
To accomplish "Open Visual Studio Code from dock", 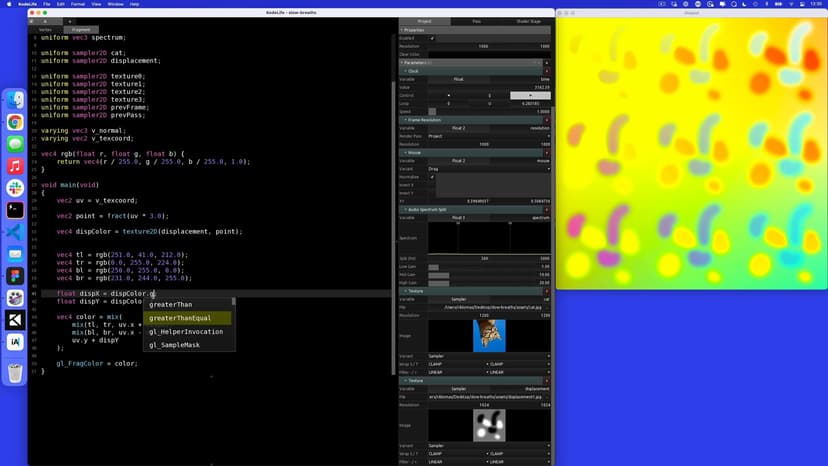I will click(15, 232).
